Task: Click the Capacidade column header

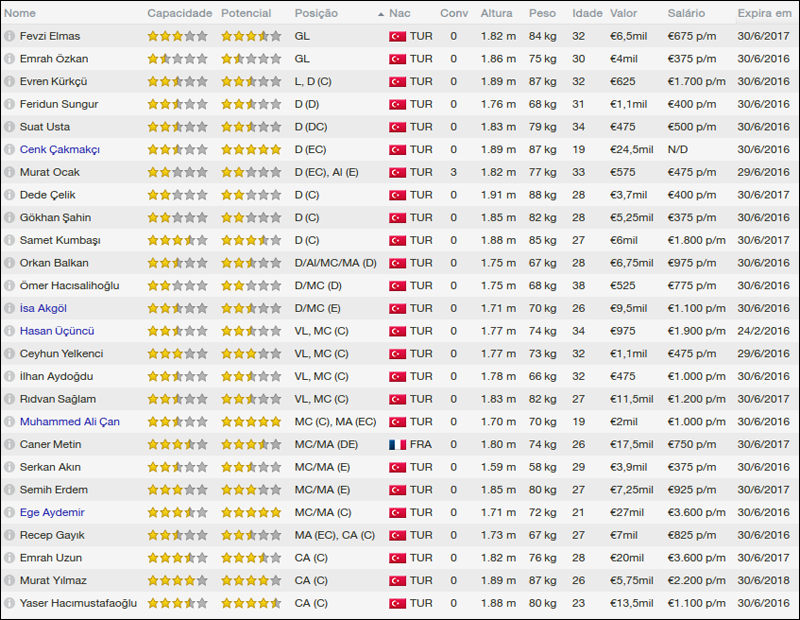Action: pyautogui.click(x=179, y=13)
